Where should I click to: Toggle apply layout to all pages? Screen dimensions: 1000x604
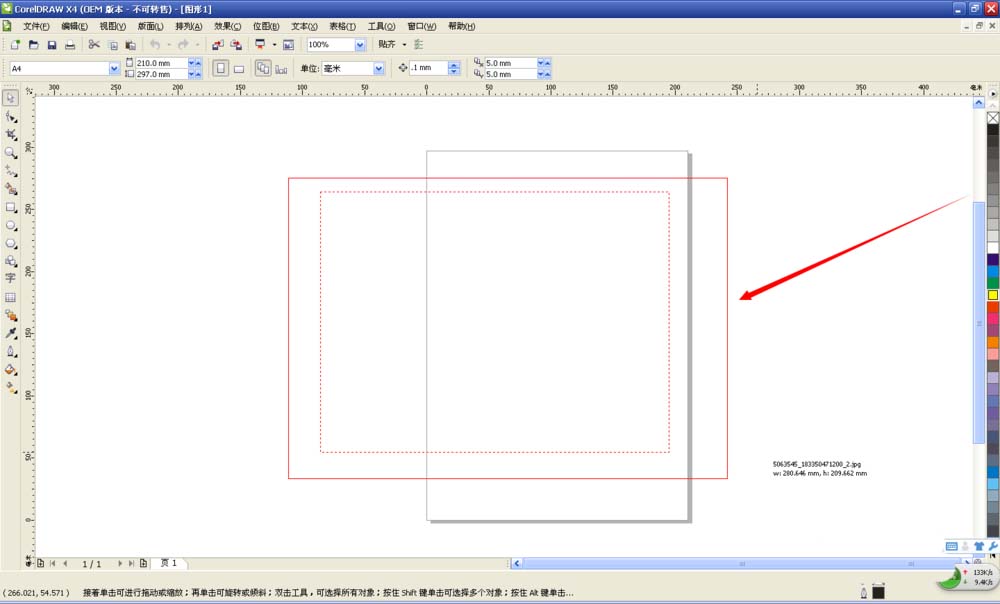click(x=263, y=68)
